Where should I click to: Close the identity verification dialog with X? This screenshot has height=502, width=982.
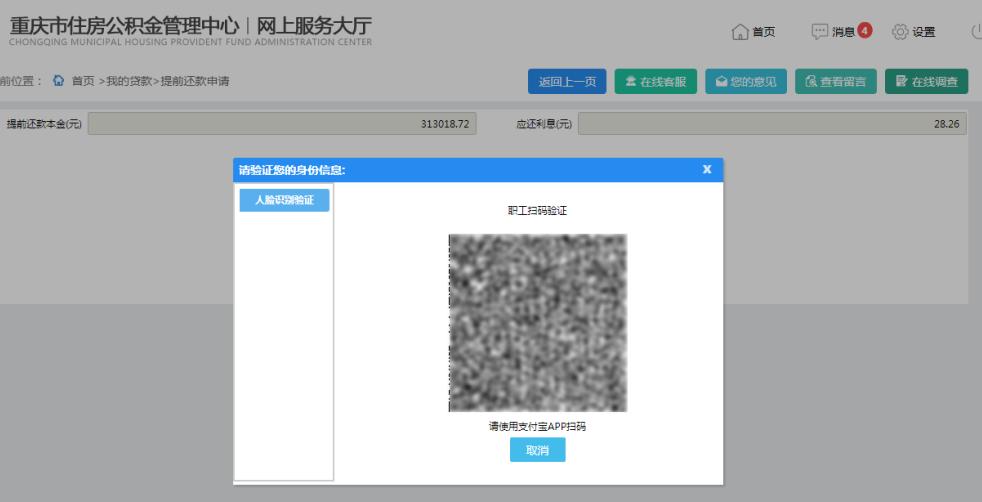pos(707,169)
